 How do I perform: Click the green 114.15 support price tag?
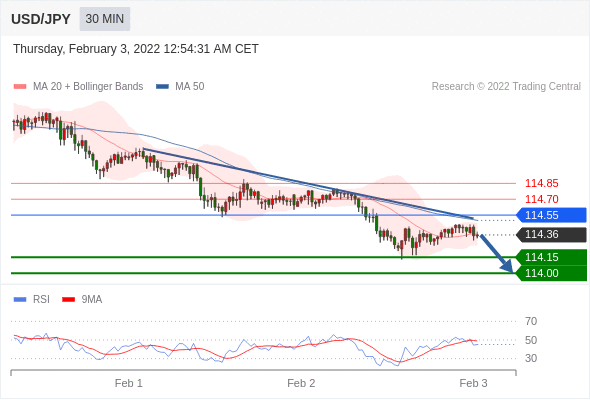(551, 257)
